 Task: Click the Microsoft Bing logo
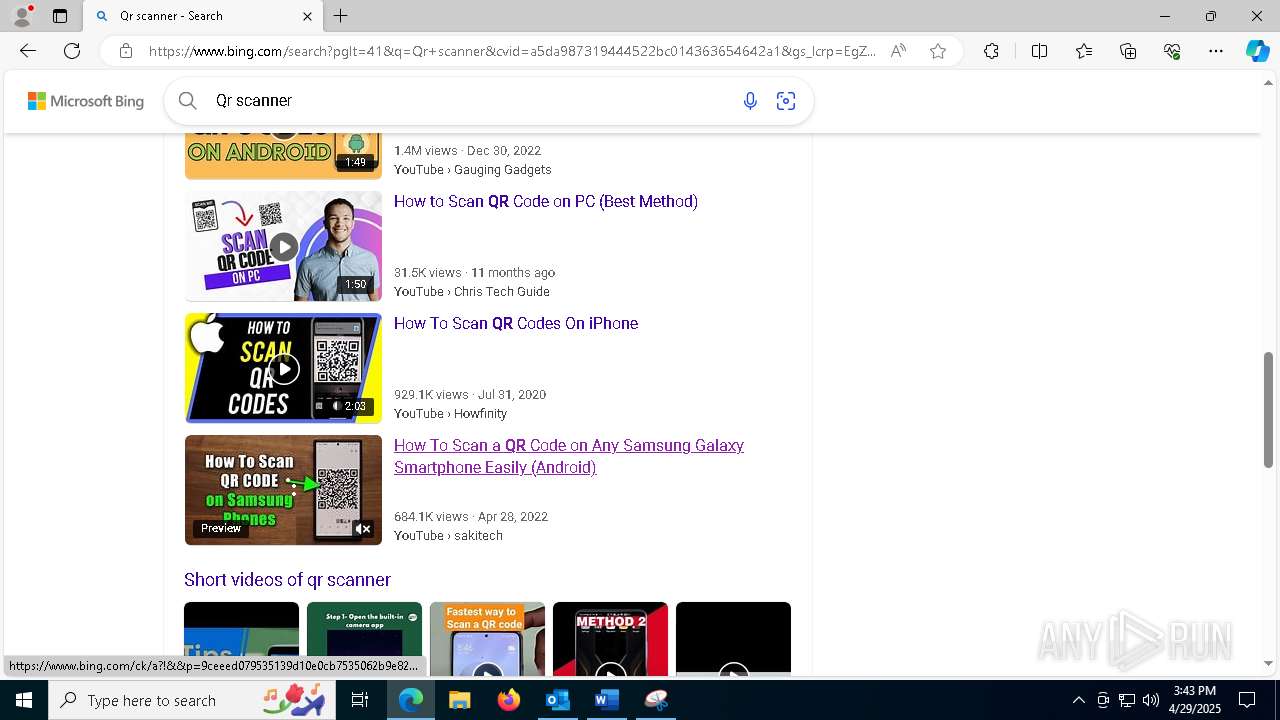pos(86,101)
